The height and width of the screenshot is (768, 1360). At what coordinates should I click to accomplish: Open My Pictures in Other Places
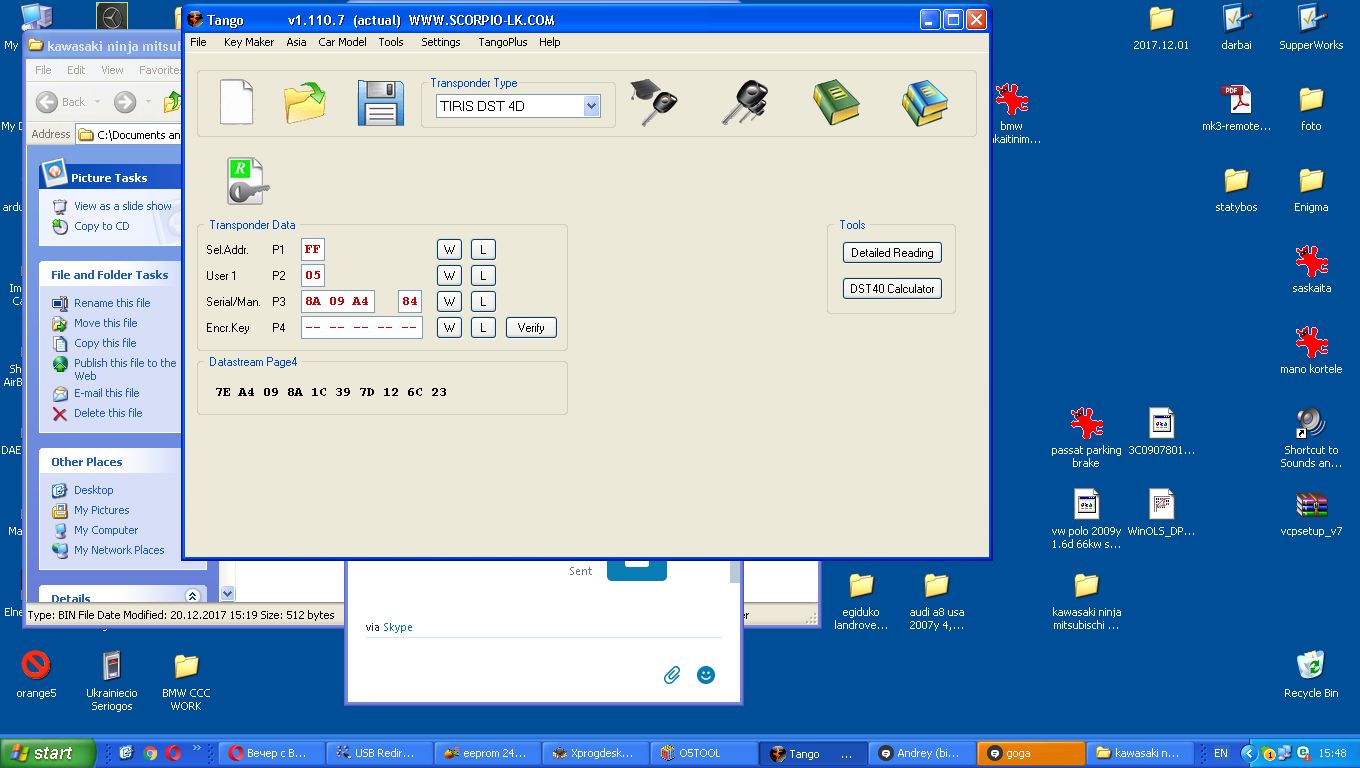pyautogui.click(x=102, y=510)
